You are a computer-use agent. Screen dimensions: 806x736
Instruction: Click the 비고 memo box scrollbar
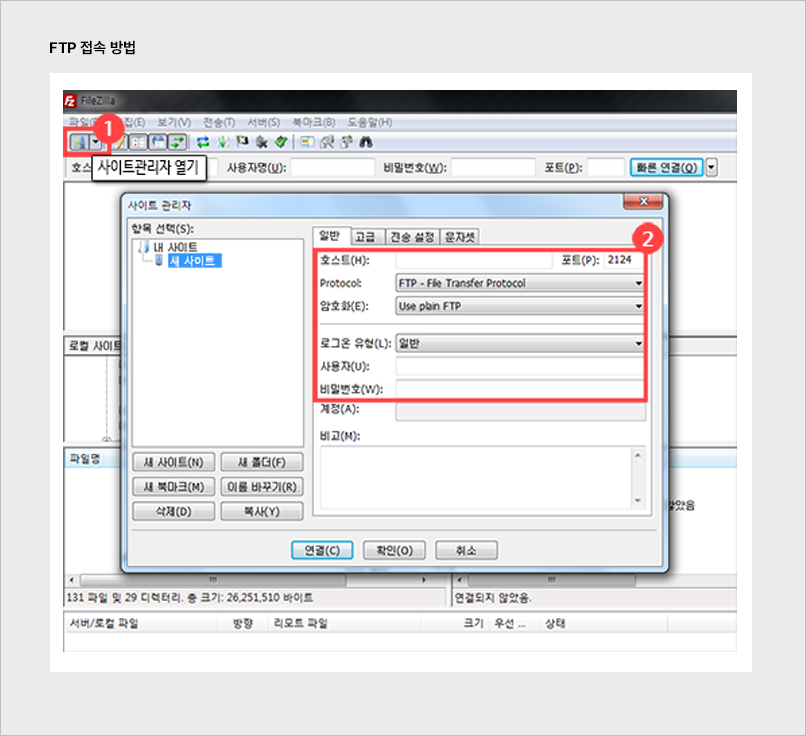tap(637, 477)
